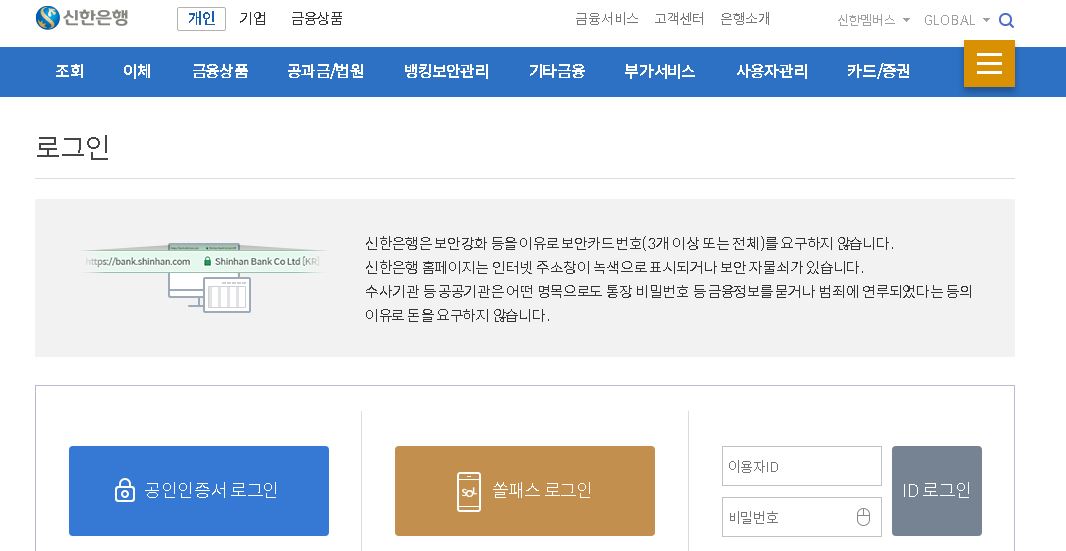Click the 쏠패스 로그인 button
Image resolution: width=1066 pixels, height=551 pixels.
point(525,490)
